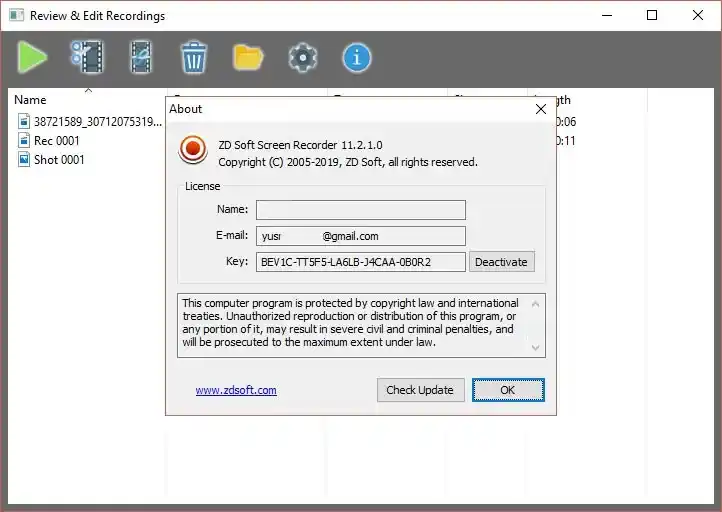Select the 38721589_30712075319 file icon
This screenshot has height=512, width=722.
click(x=24, y=122)
